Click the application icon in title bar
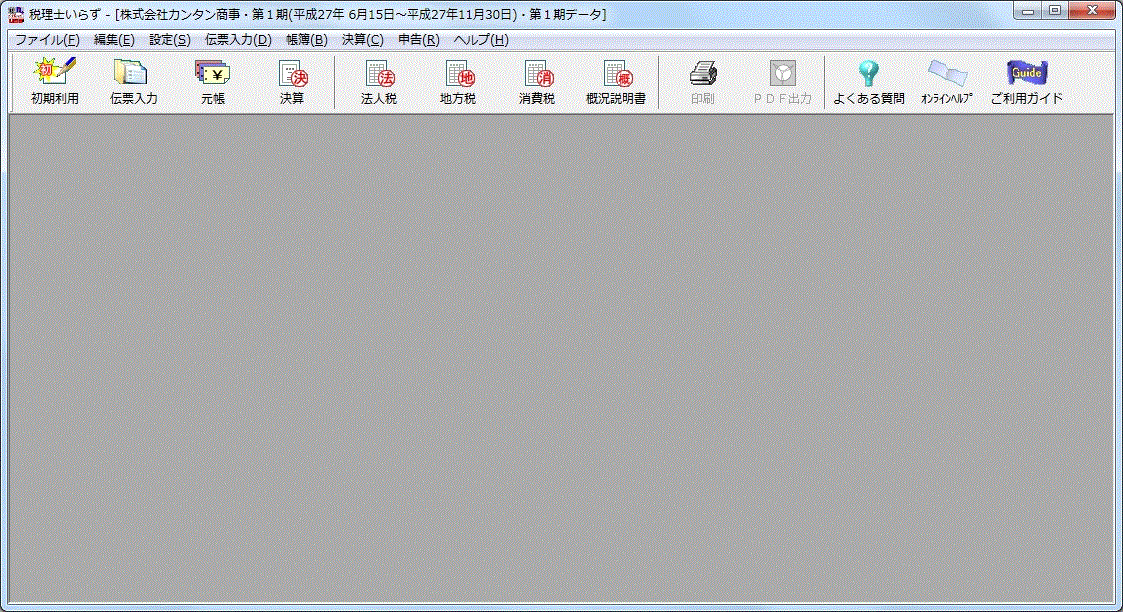The image size is (1123, 612). [15, 14]
